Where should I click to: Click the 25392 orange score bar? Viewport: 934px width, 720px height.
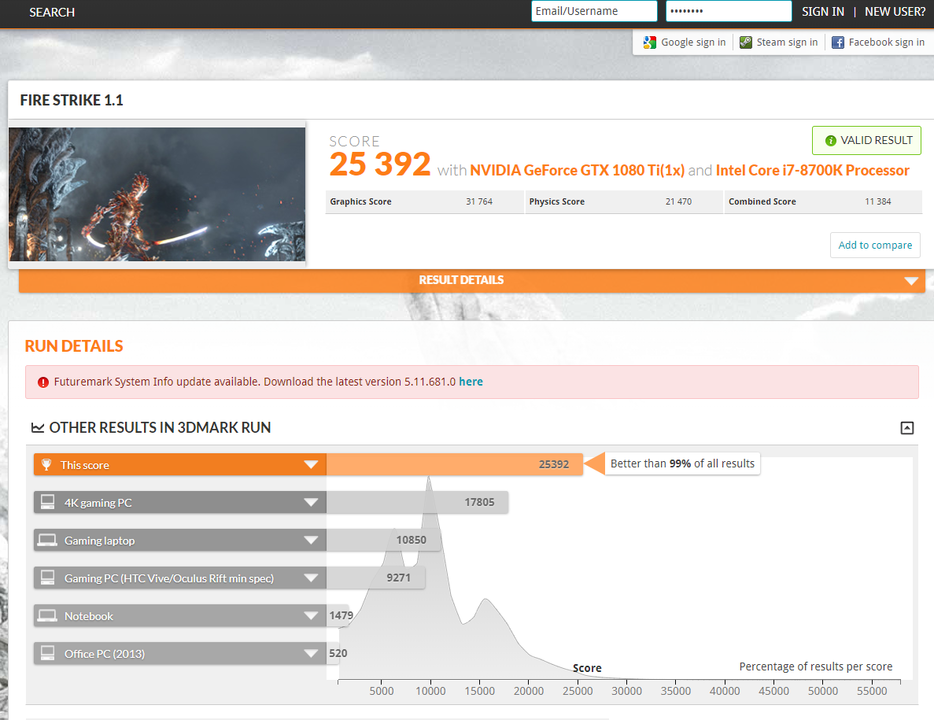(x=454, y=465)
